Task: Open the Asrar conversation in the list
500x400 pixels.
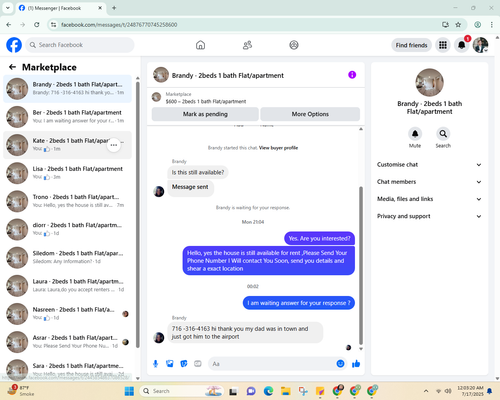Action: tap(68, 342)
